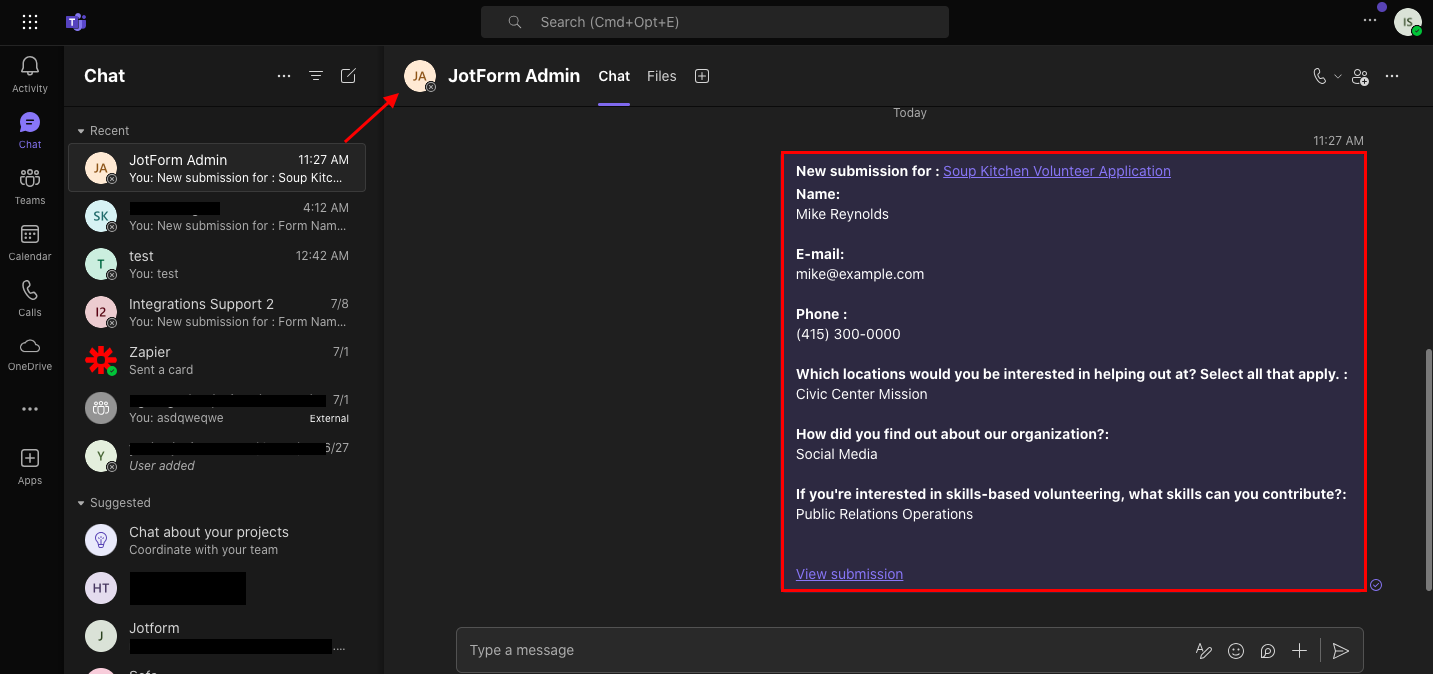The height and width of the screenshot is (674, 1433).
Task: Click the message seen status icon
Action: [1376, 585]
